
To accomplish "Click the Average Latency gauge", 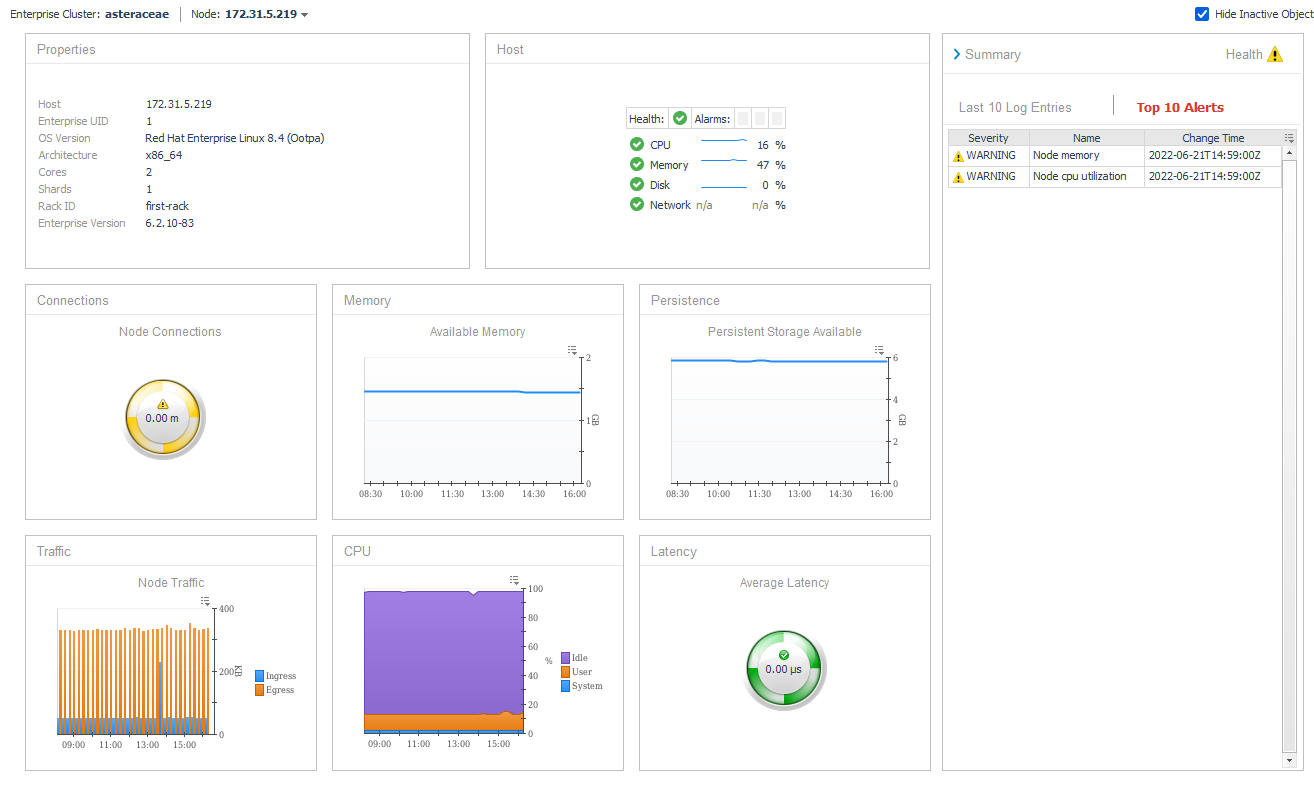I will click(785, 669).
